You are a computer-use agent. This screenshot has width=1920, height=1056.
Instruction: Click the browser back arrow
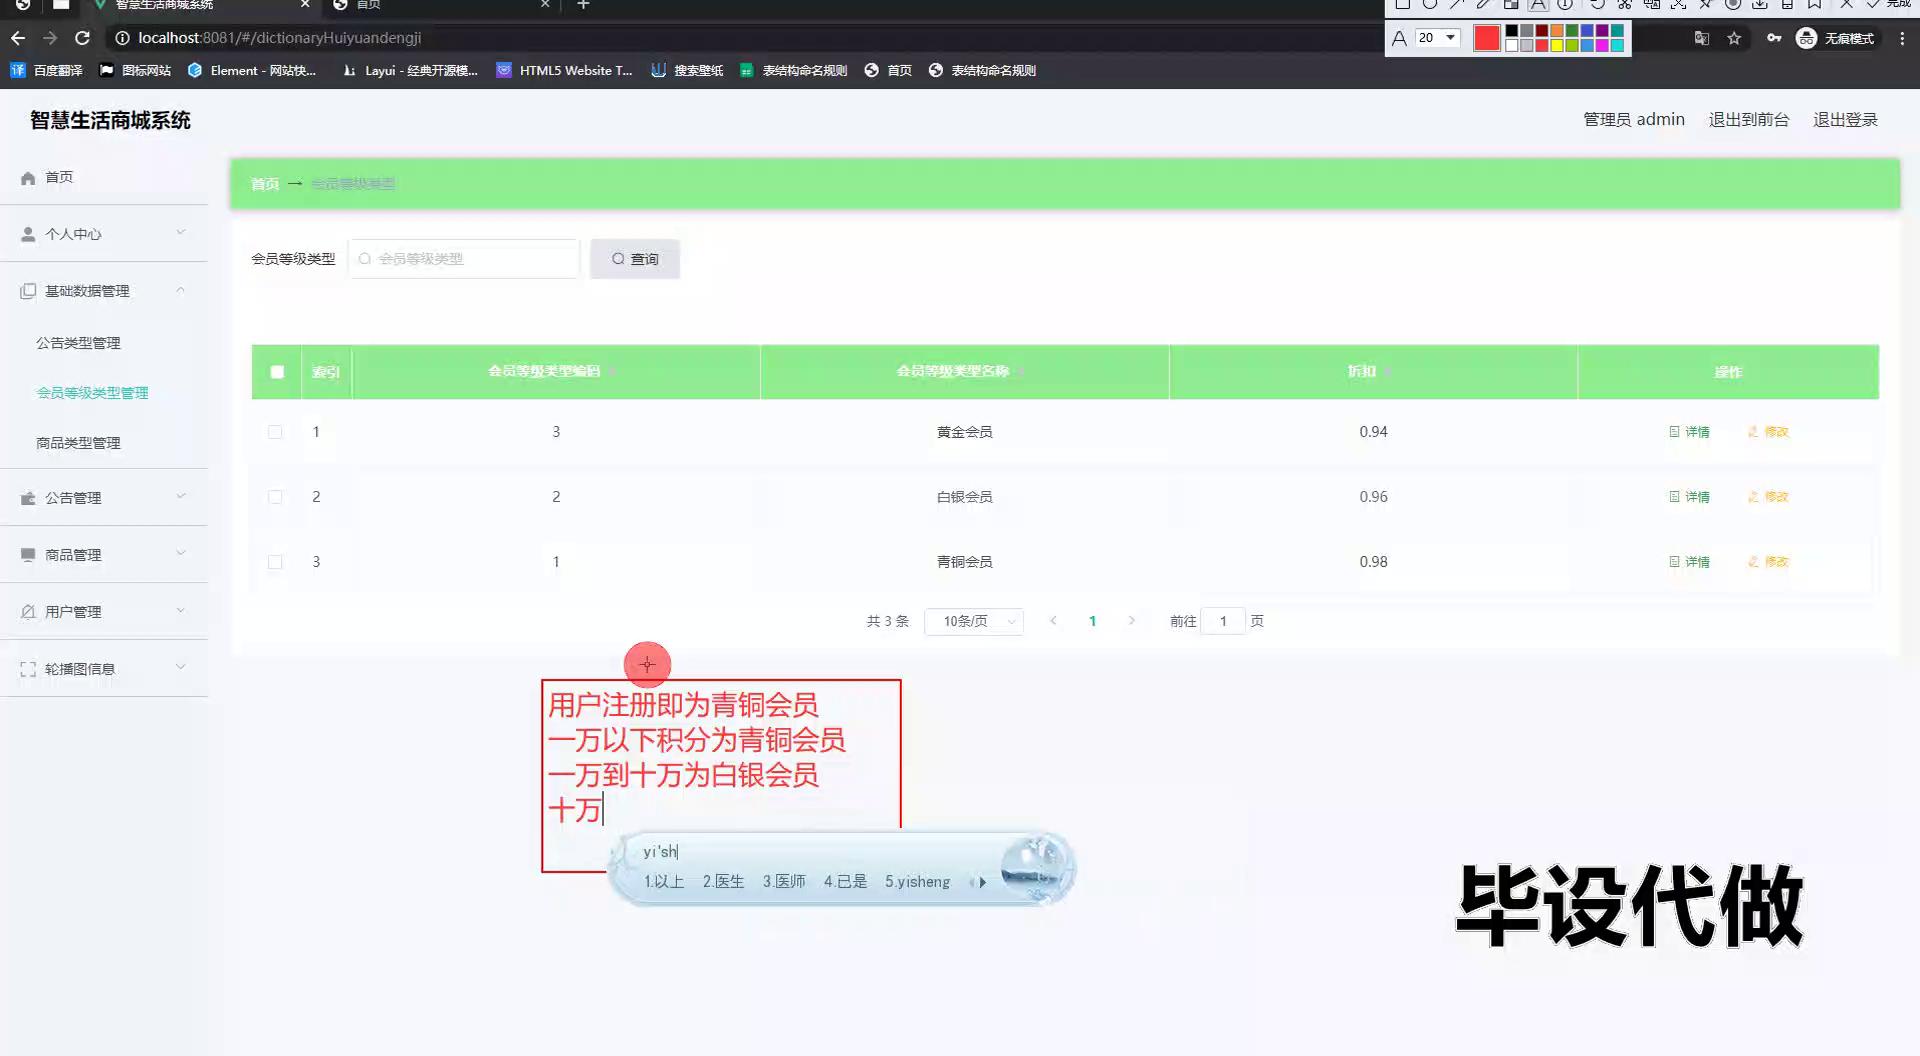pos(18,38)
